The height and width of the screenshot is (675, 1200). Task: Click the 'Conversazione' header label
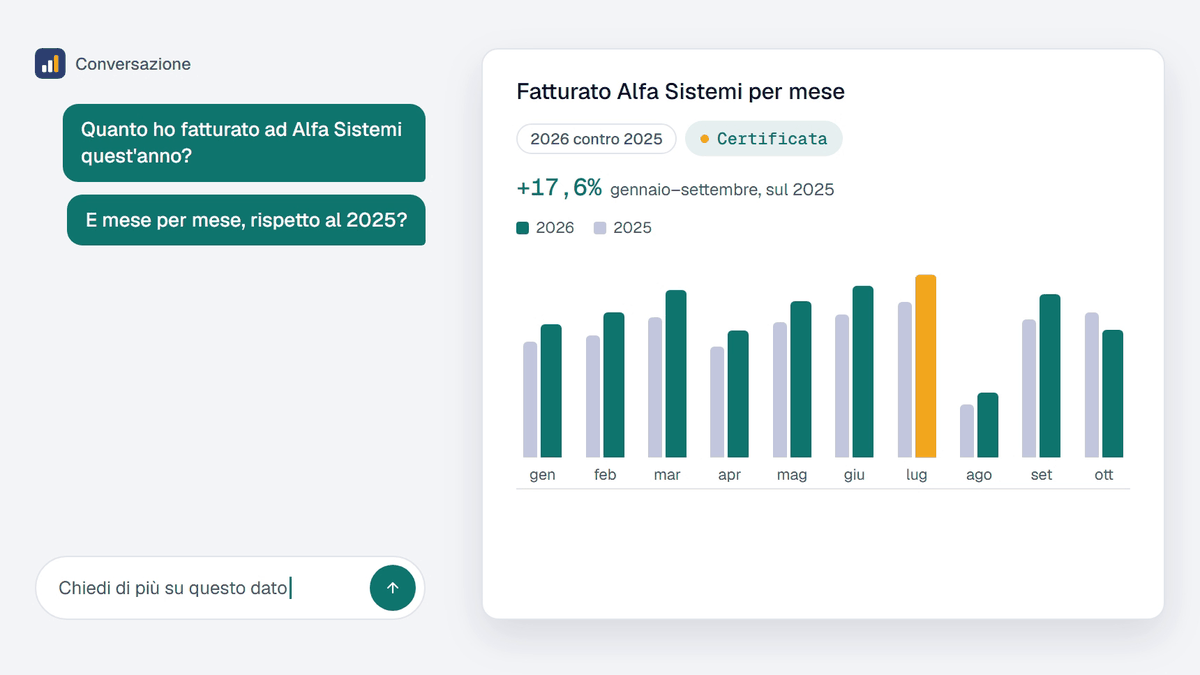133,64
